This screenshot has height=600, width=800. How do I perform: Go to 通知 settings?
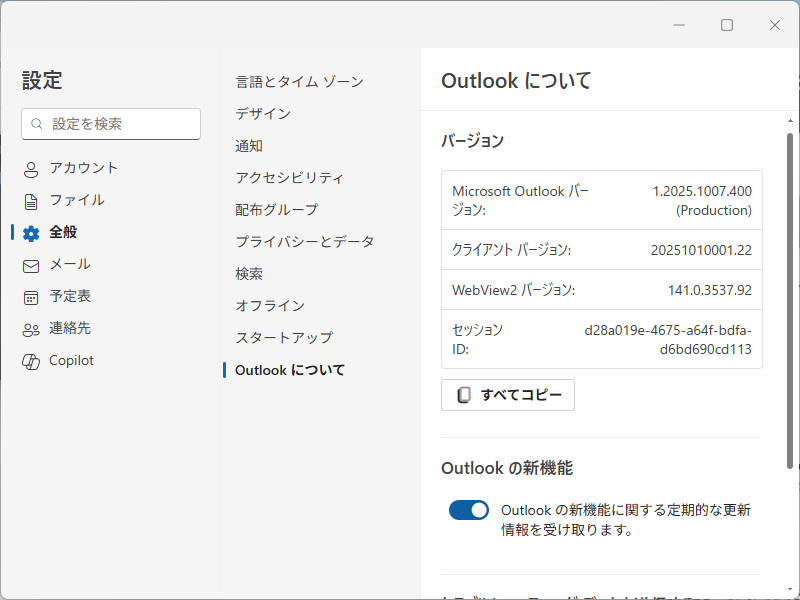[x=249, y=146]
